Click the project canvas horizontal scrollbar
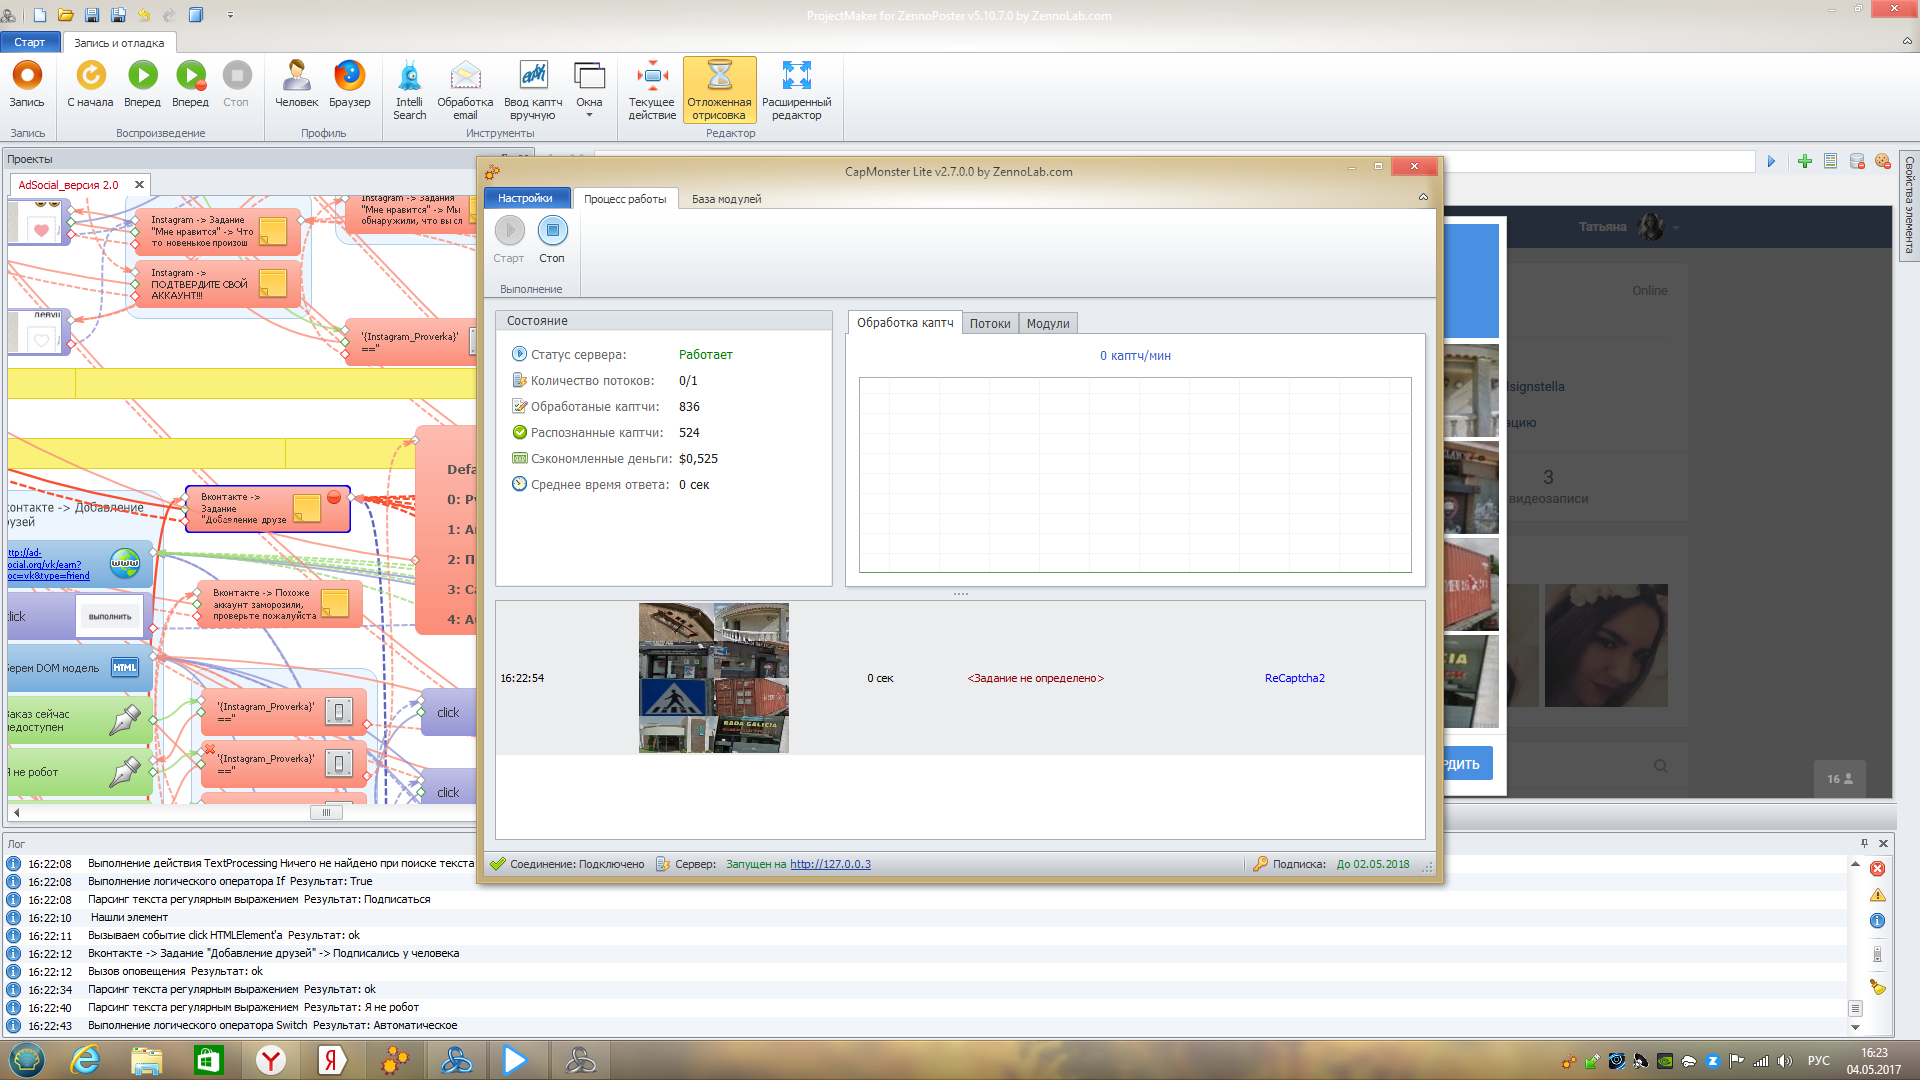The image size is (1920, 1080). point(326,812)
